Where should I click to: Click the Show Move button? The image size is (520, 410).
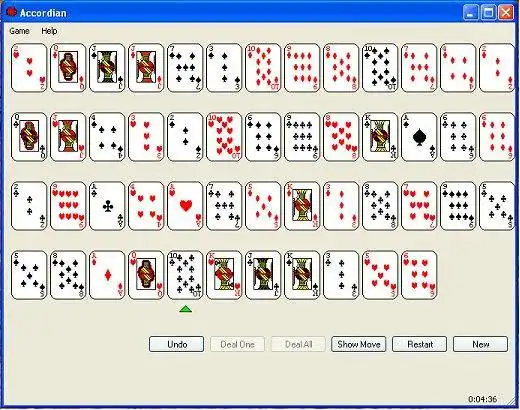(359, 344)
